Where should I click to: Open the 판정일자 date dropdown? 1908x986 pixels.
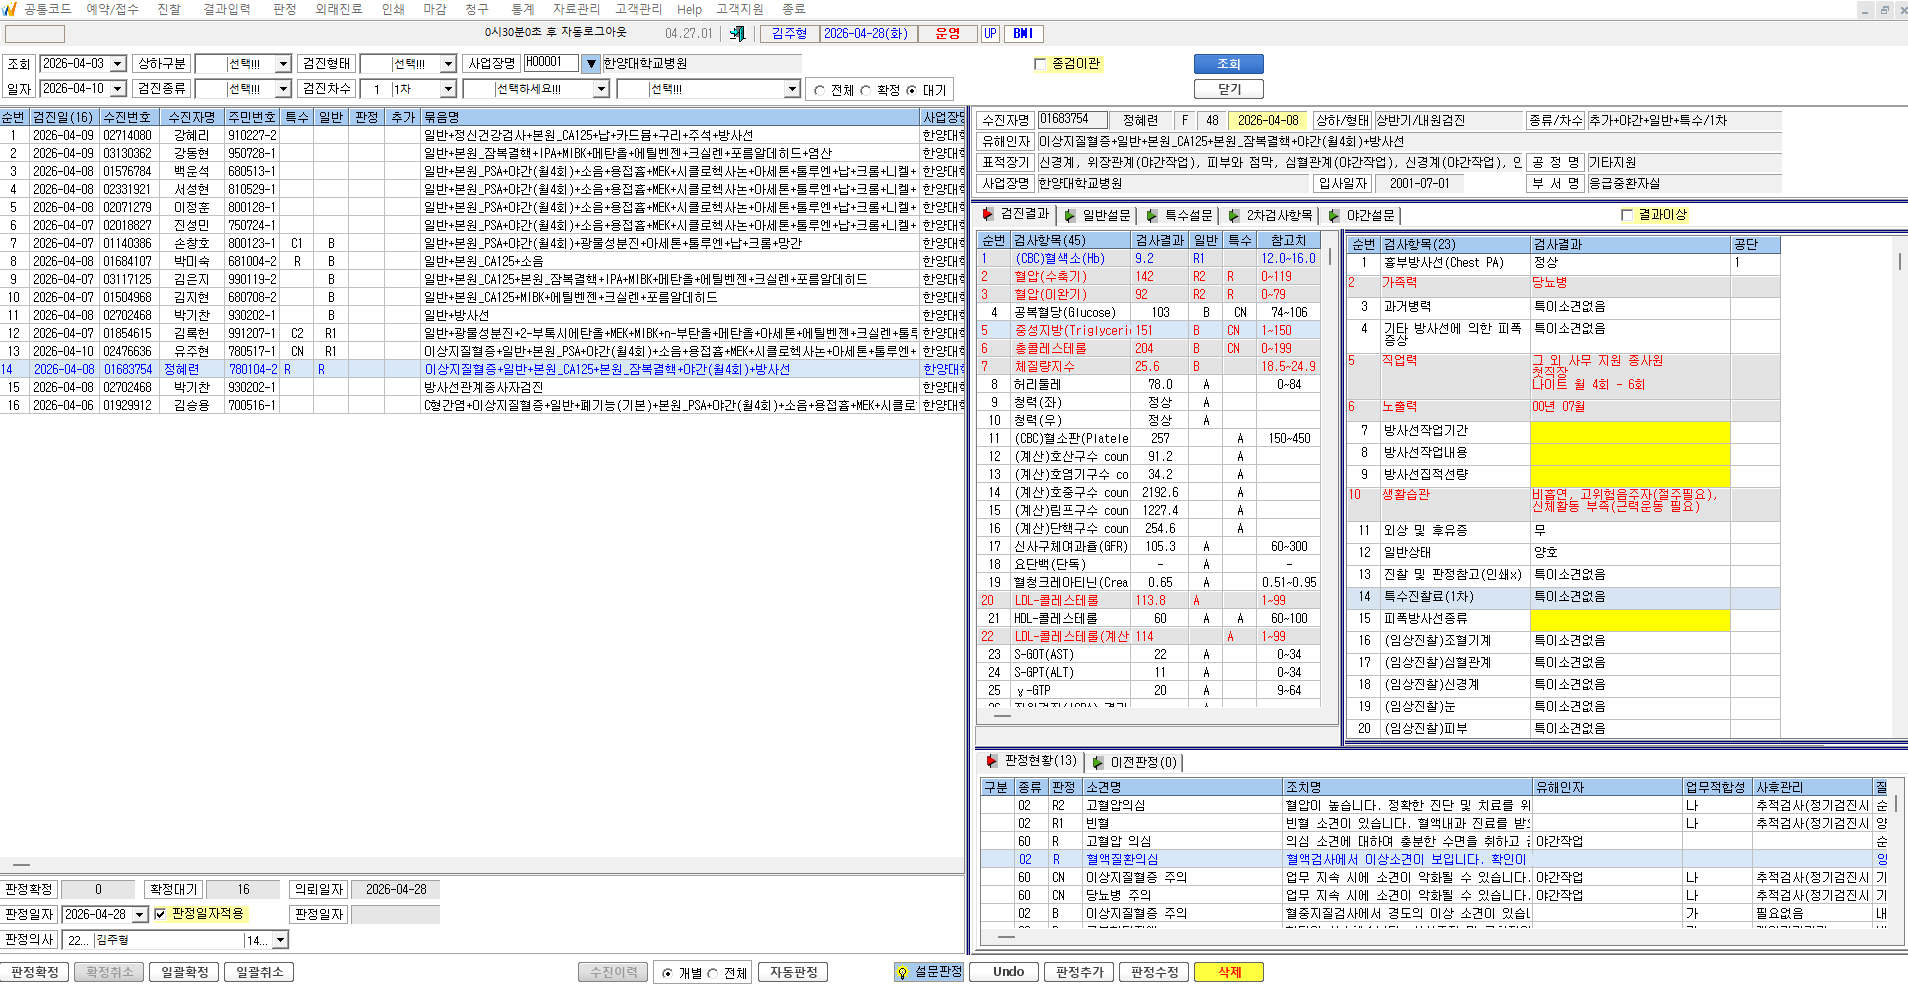pyautogui.click(x=140, y=915)
